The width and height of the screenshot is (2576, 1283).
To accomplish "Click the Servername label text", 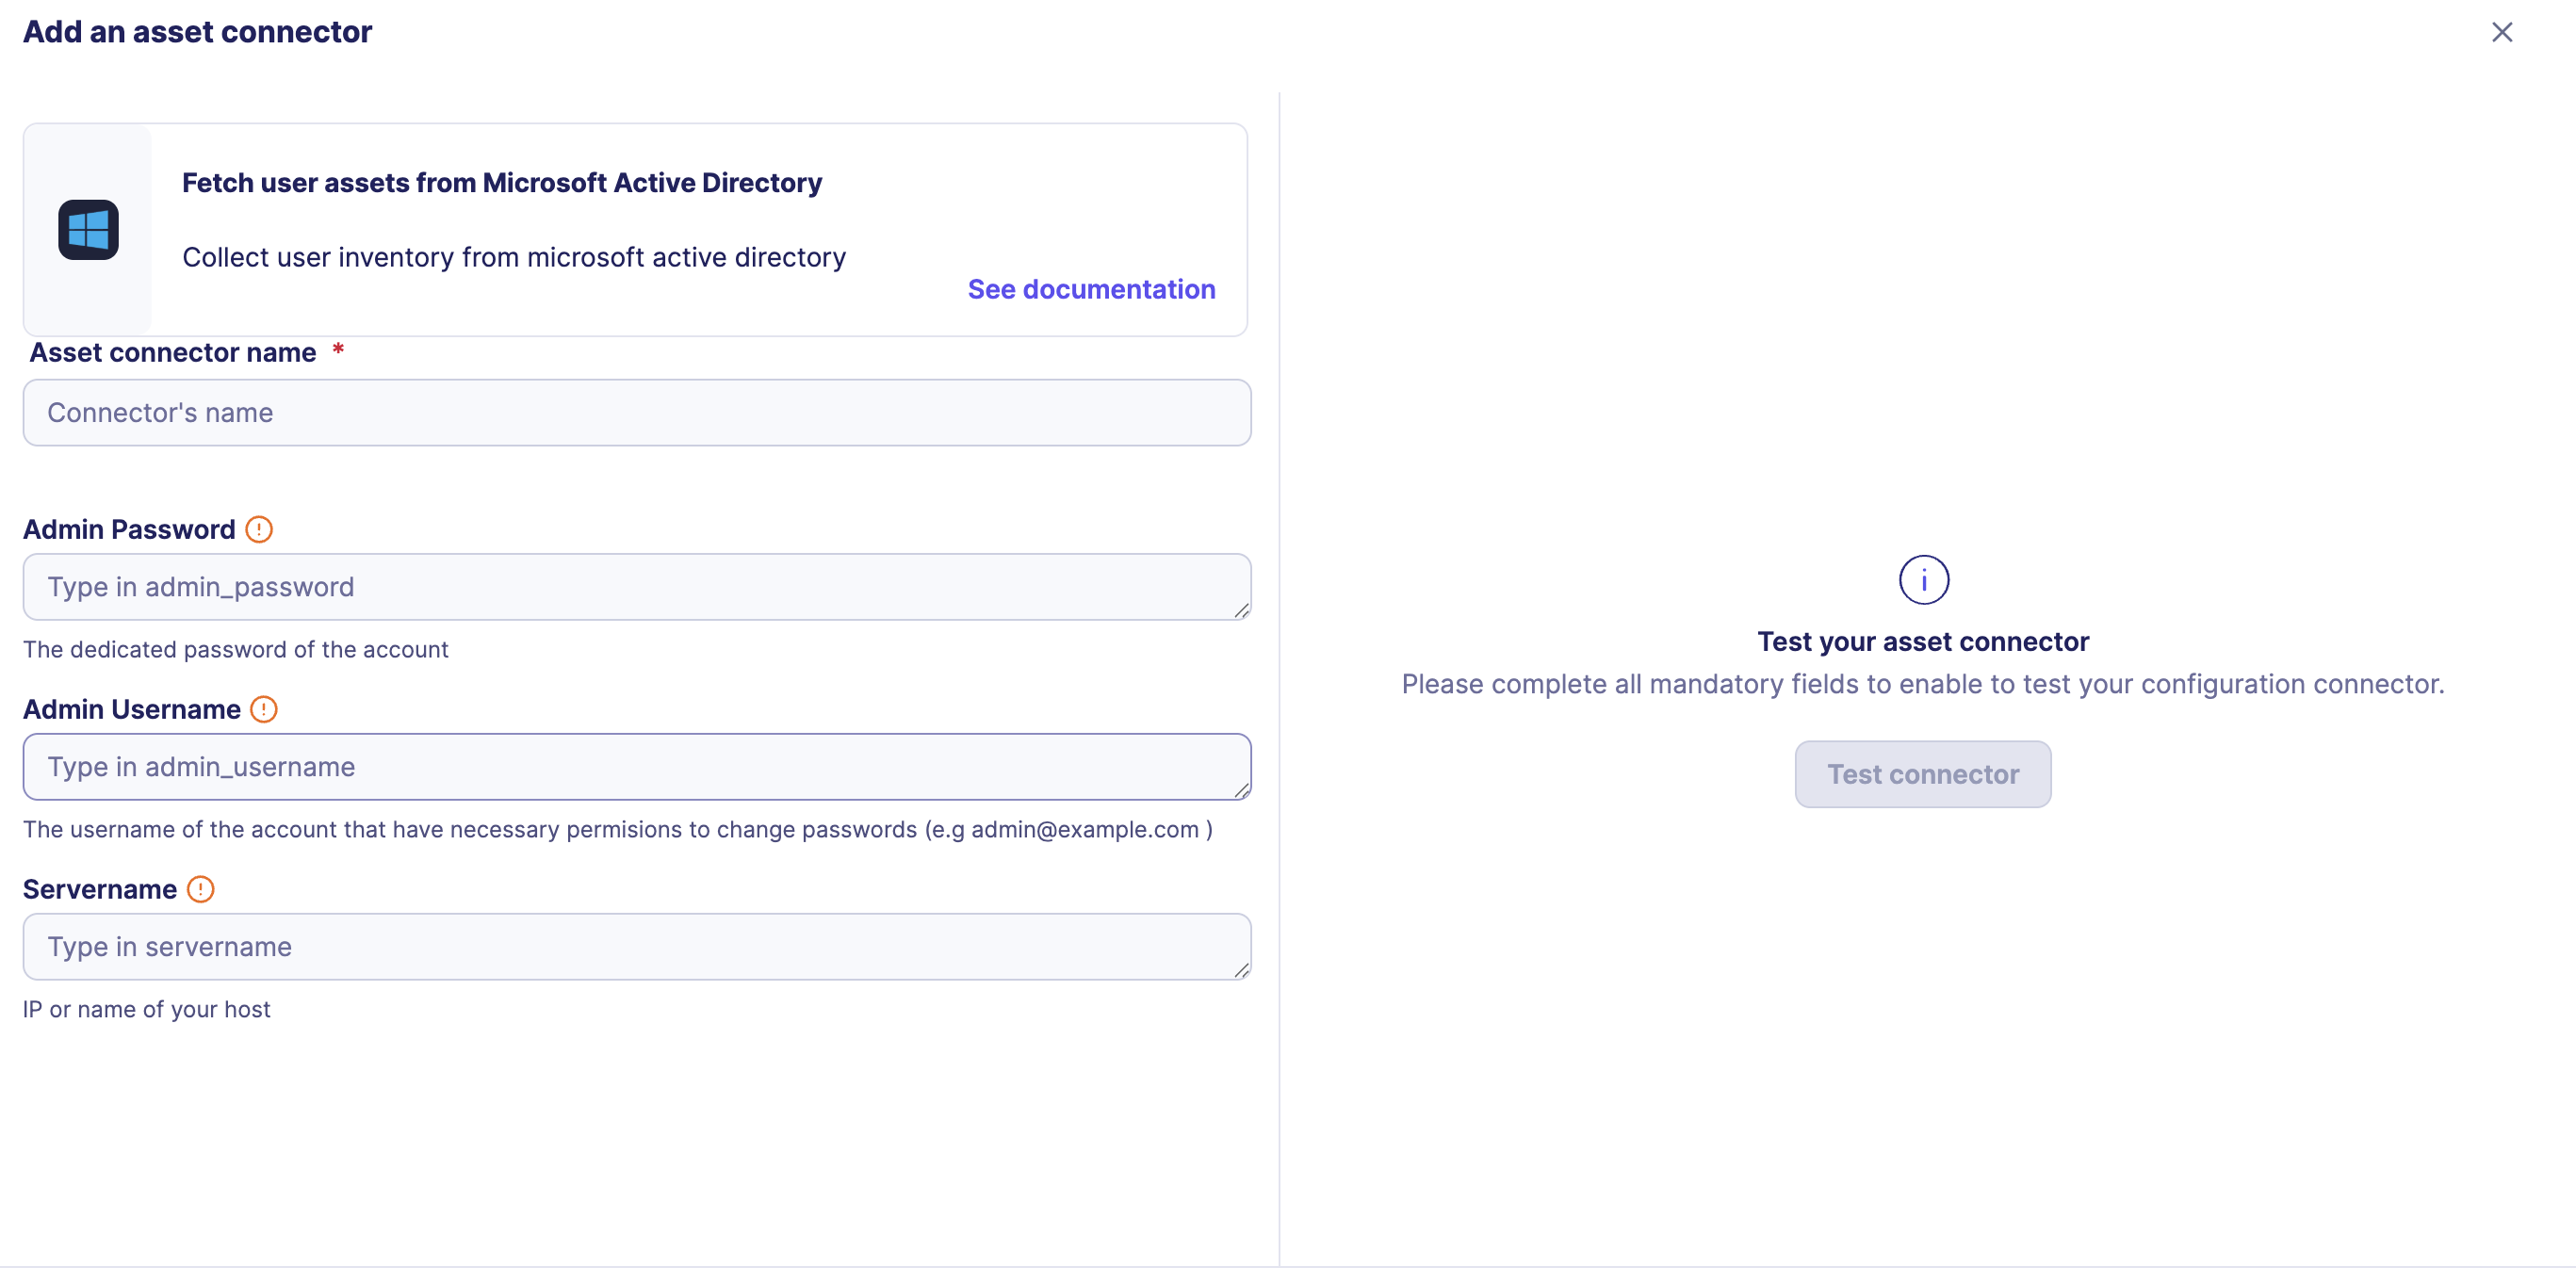I will [100, 889].
